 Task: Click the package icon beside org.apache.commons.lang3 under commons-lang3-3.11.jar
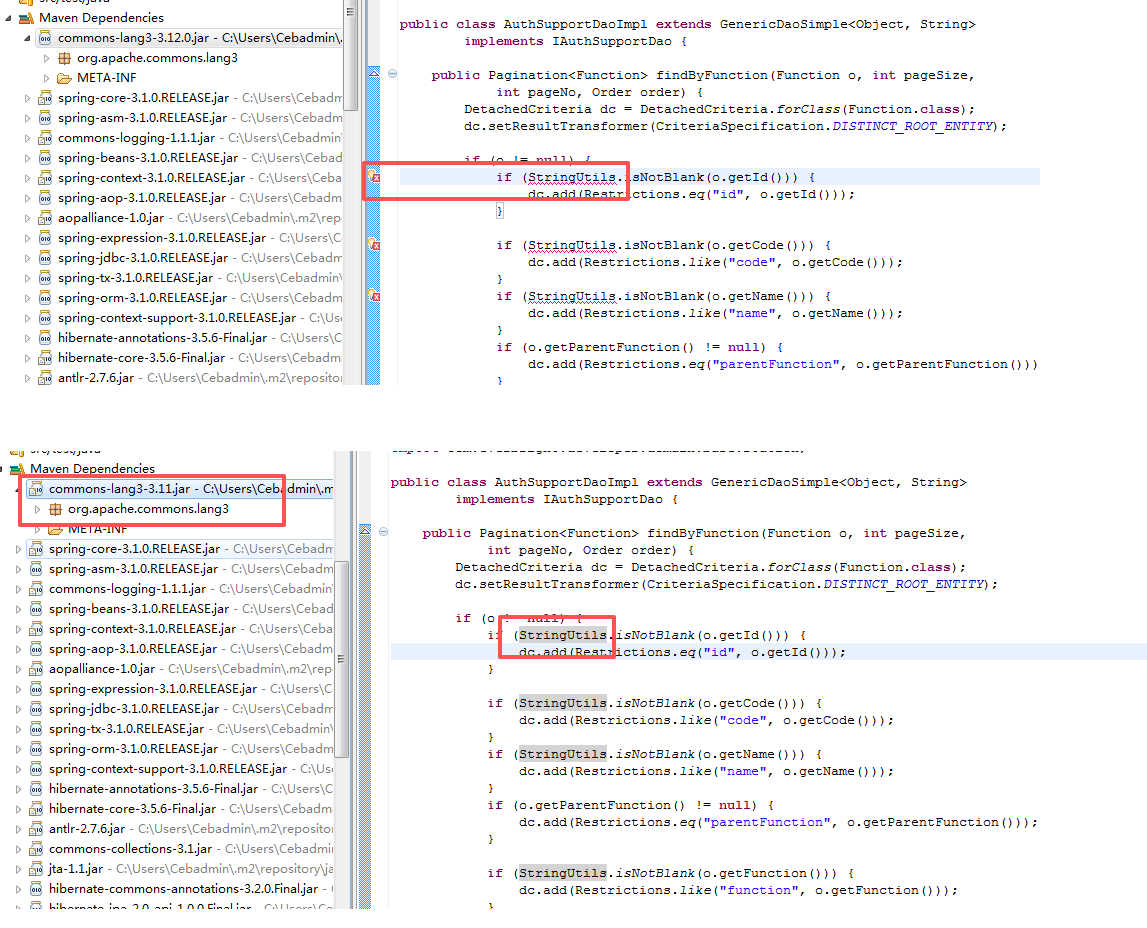click(x=55, y=509)
